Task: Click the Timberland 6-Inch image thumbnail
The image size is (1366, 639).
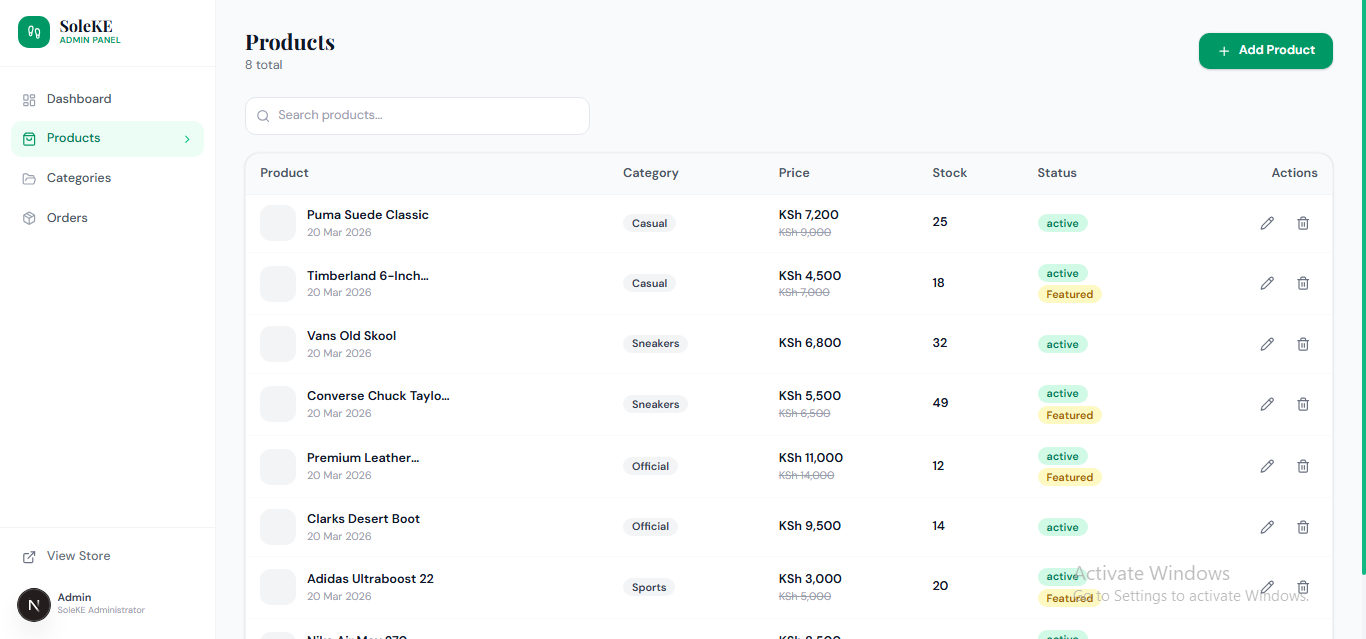Action: 278,284
